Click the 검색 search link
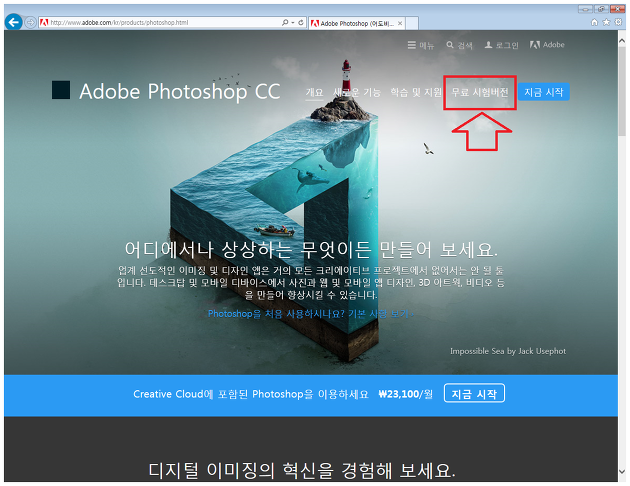Image resolution: width=630 pixels, height=486 pixels. click(459, 45)
